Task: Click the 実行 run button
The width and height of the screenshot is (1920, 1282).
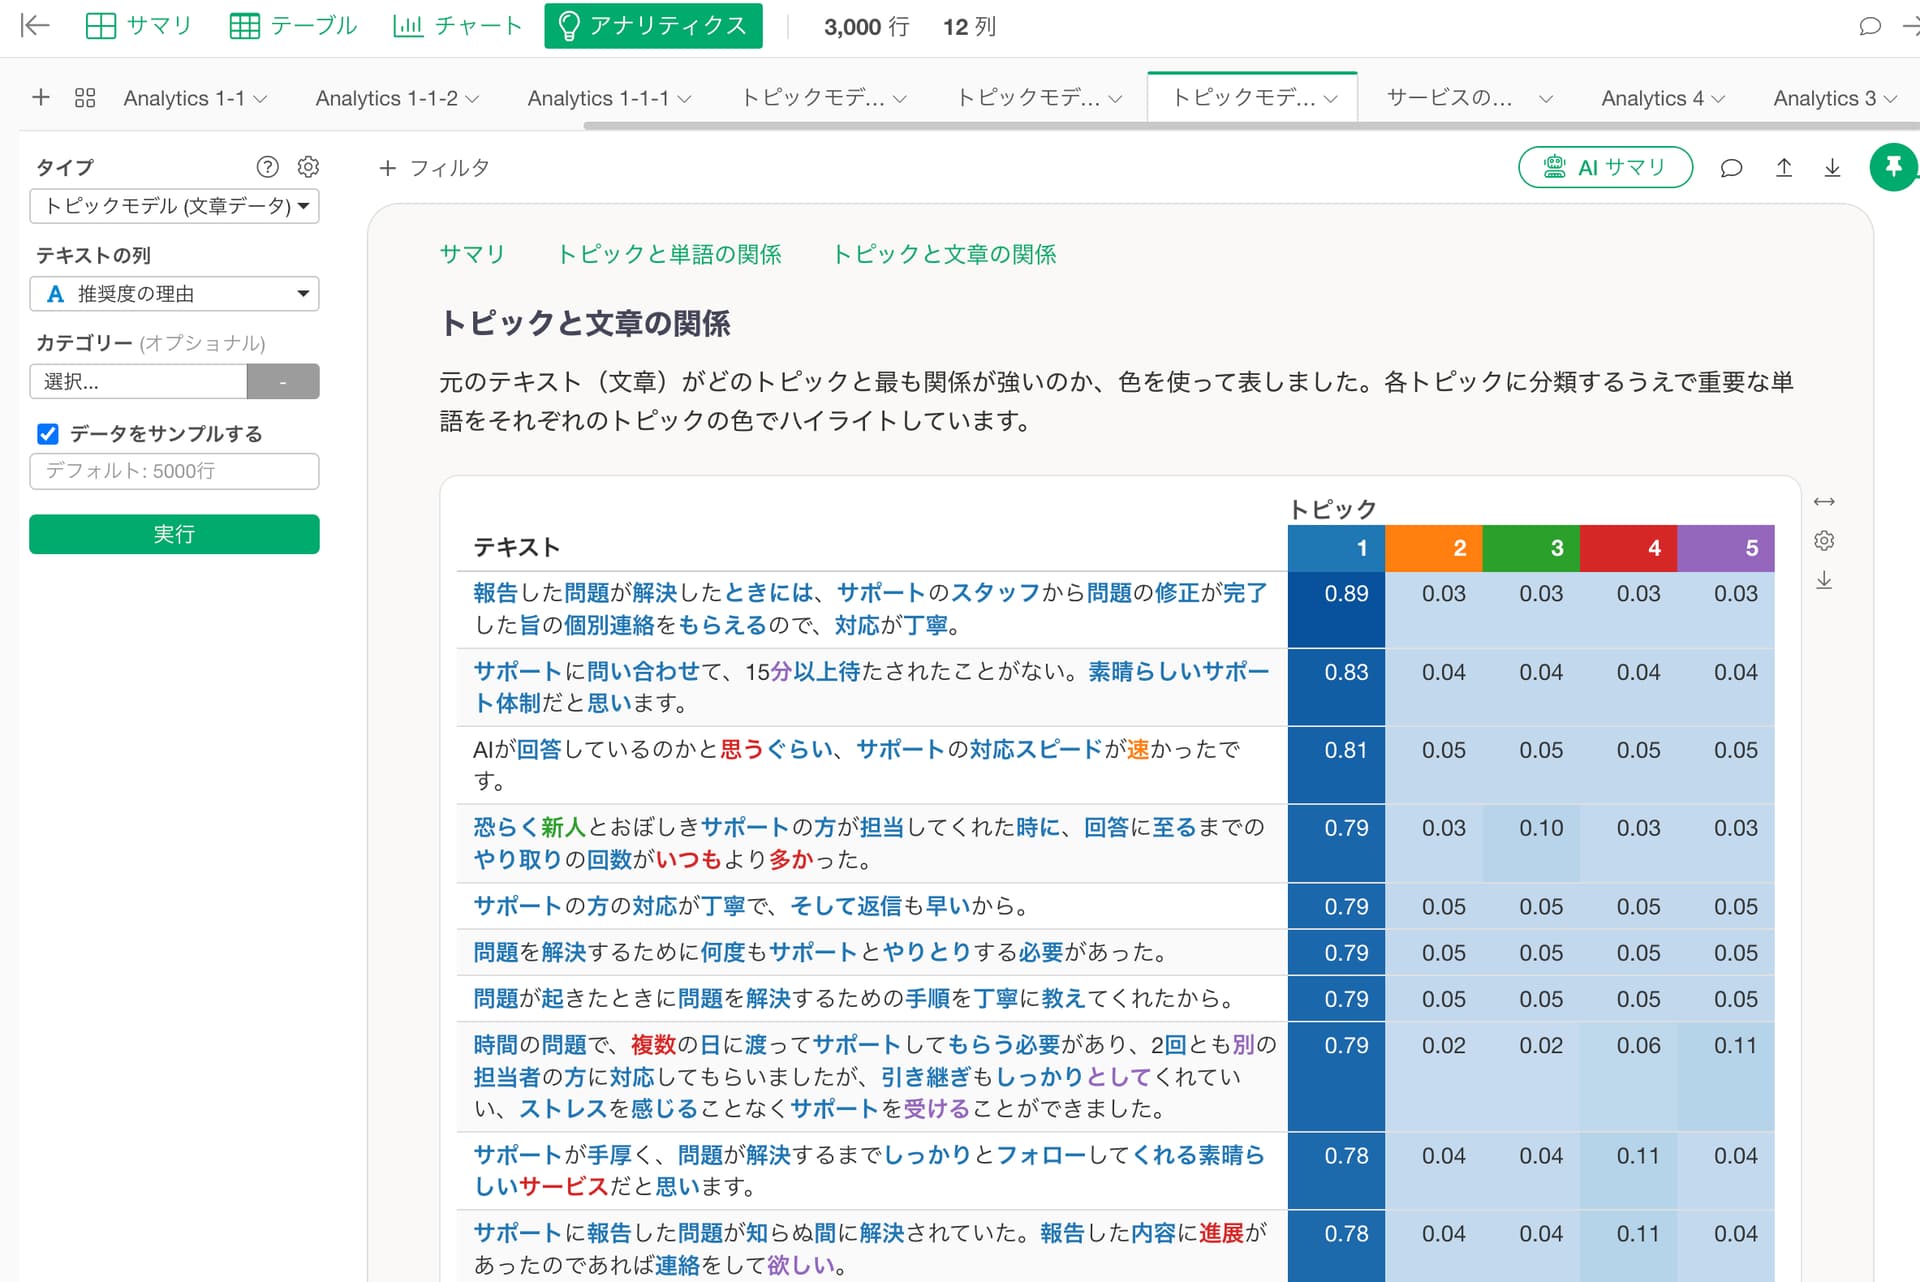Action: point(174,534)
